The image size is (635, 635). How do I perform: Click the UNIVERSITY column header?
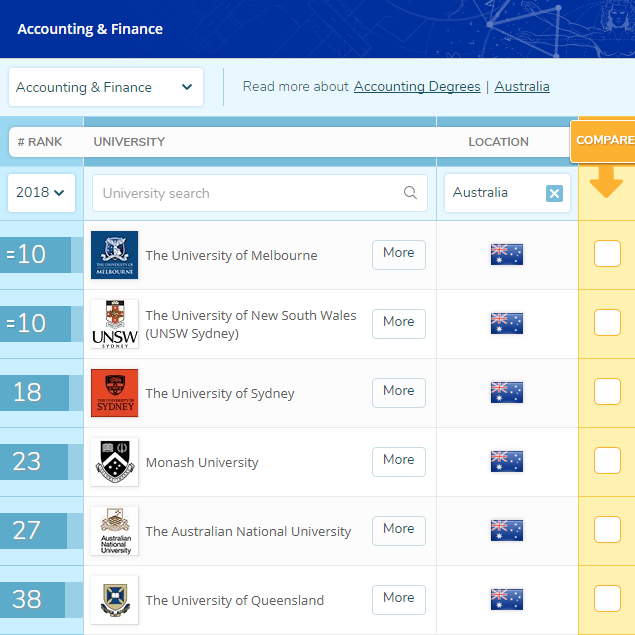129,142
